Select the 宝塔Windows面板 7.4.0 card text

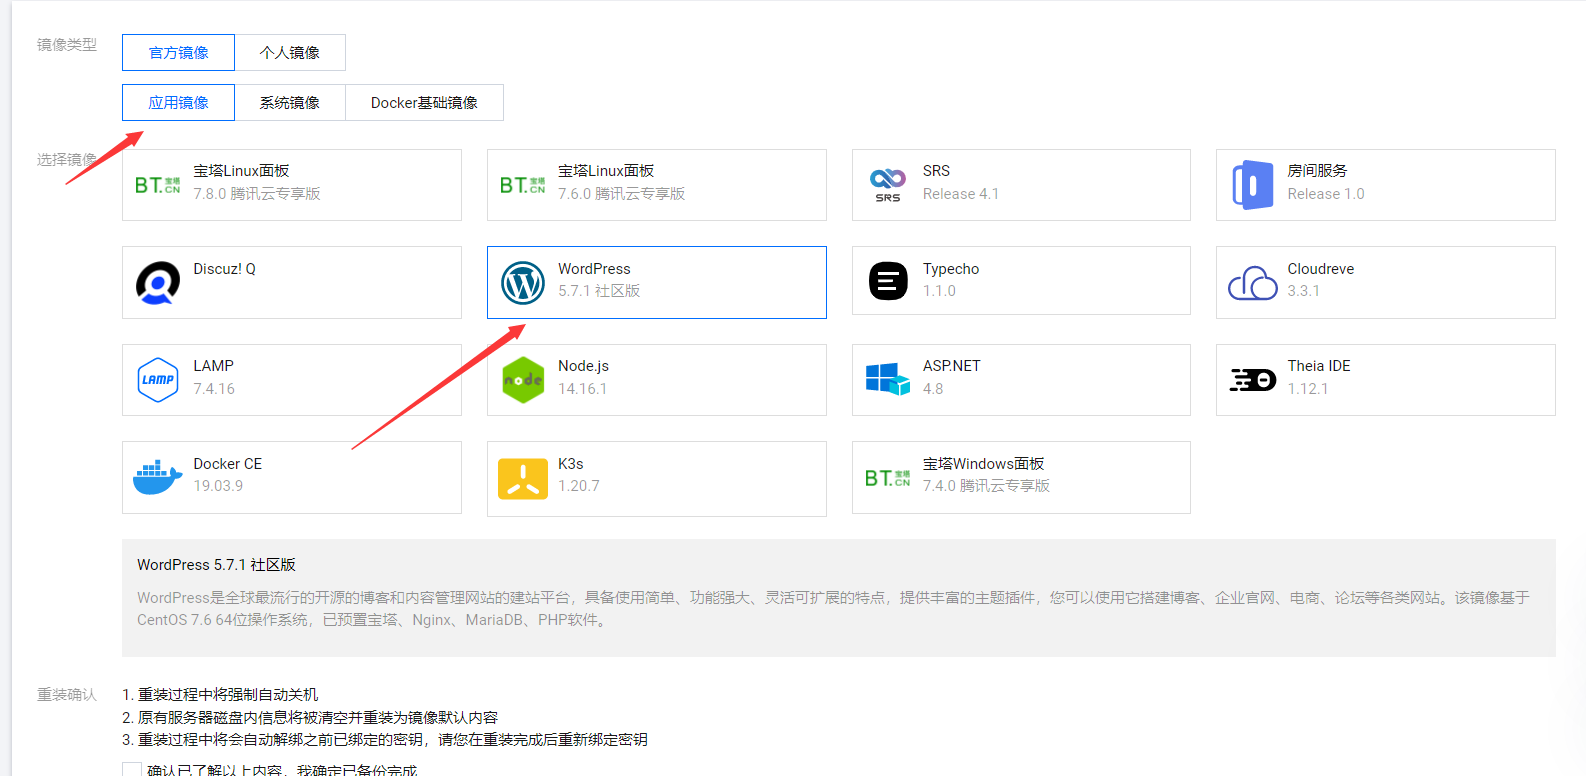(x=987, y=475)
